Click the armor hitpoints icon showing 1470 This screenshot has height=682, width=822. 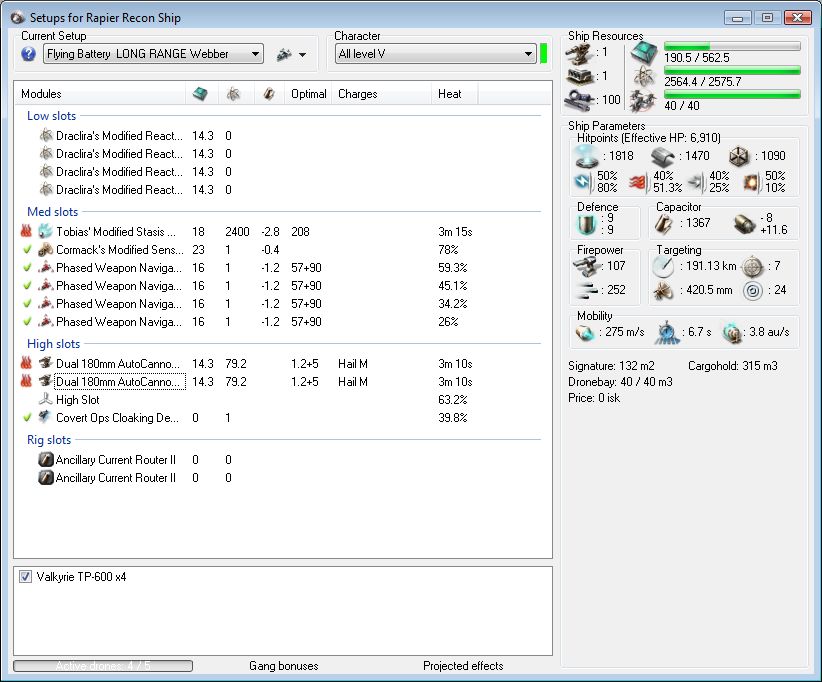click(663, 156)
